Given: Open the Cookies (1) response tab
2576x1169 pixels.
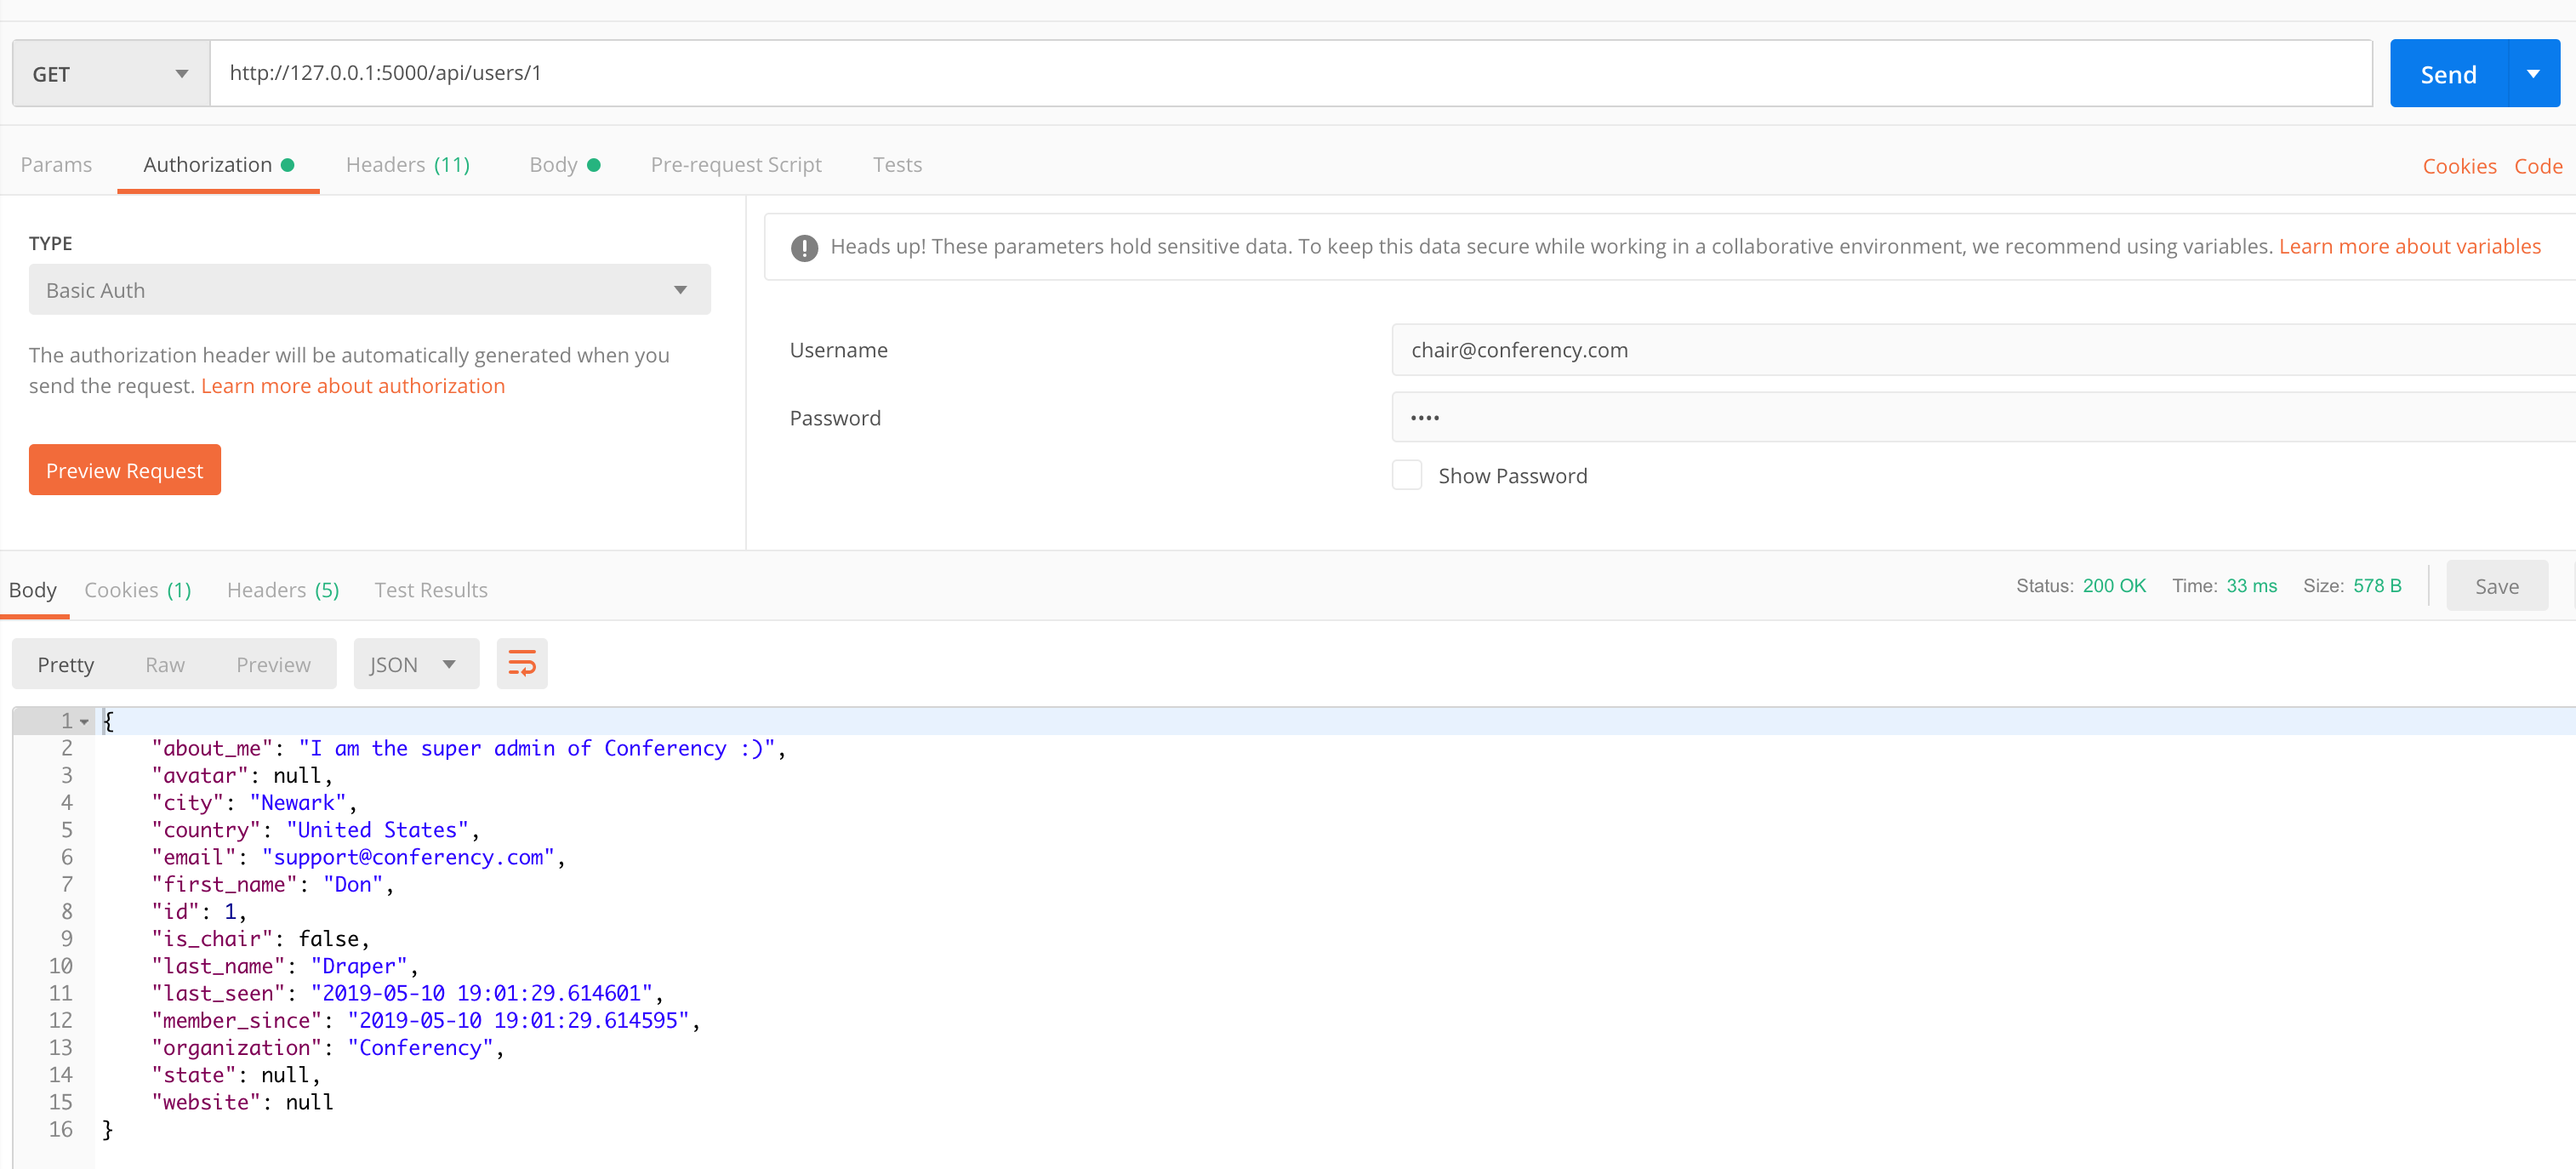Looking at the screenshot, I should pos(138,589).
